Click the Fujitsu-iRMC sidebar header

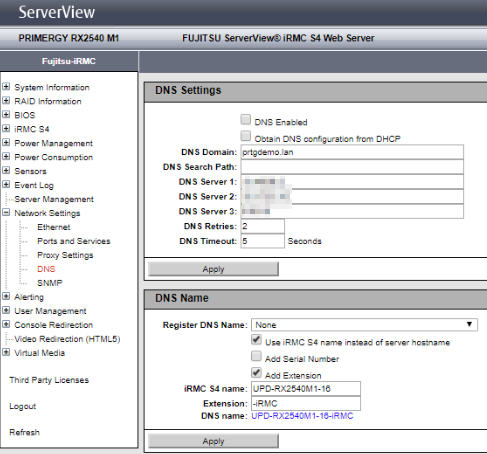pyautogui.click(x=69, y=61)
